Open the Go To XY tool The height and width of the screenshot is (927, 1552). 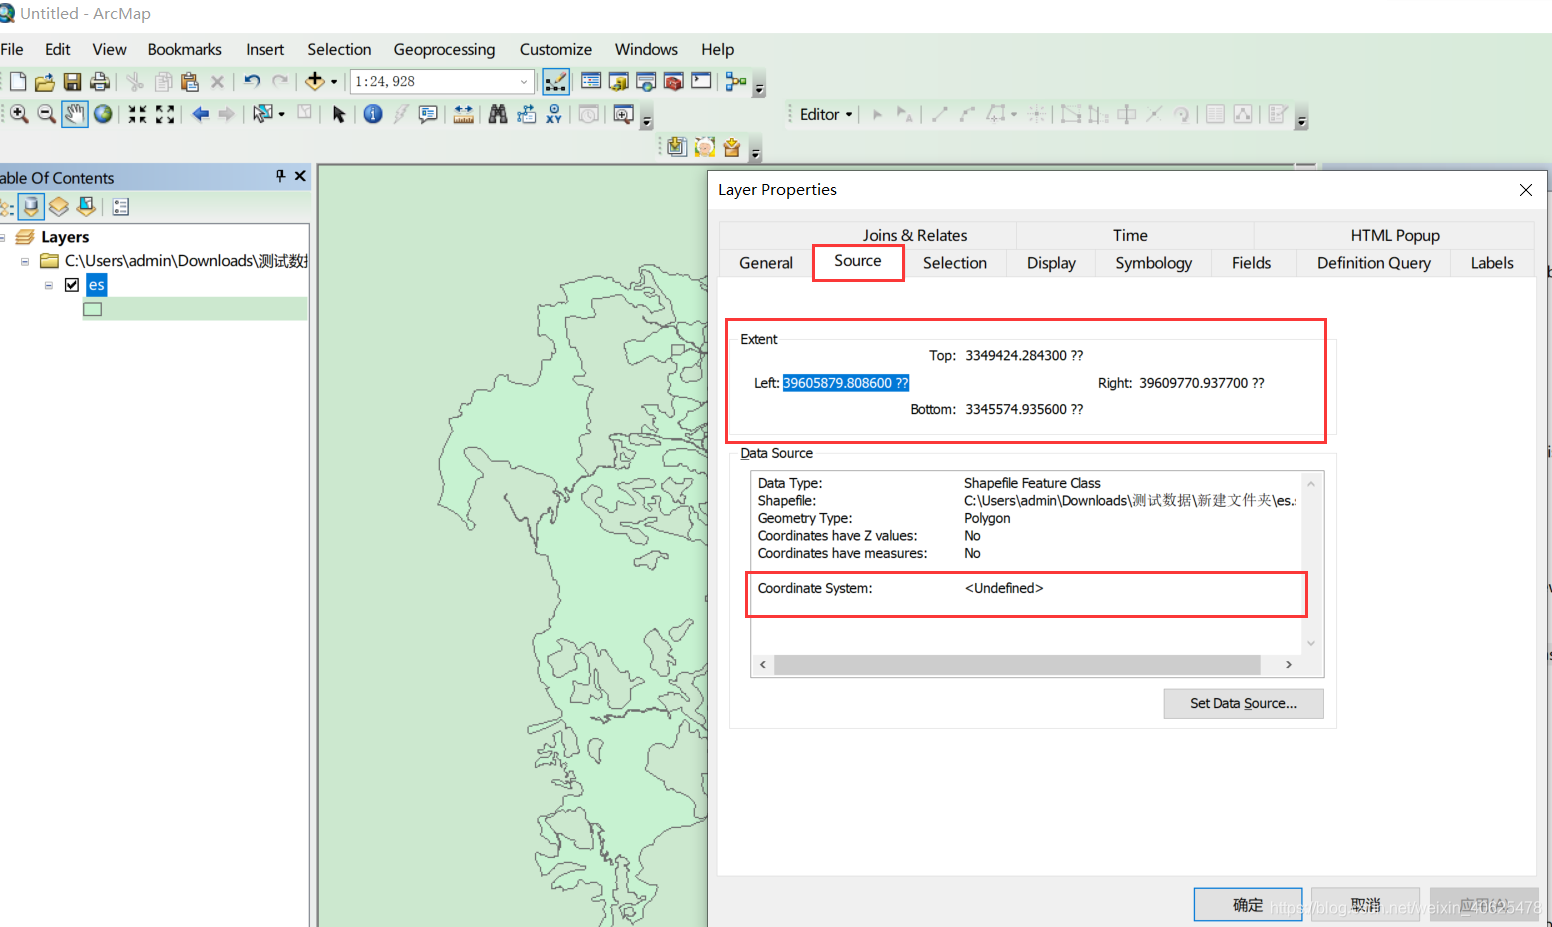pyautogui.click(x=554, y=114)
